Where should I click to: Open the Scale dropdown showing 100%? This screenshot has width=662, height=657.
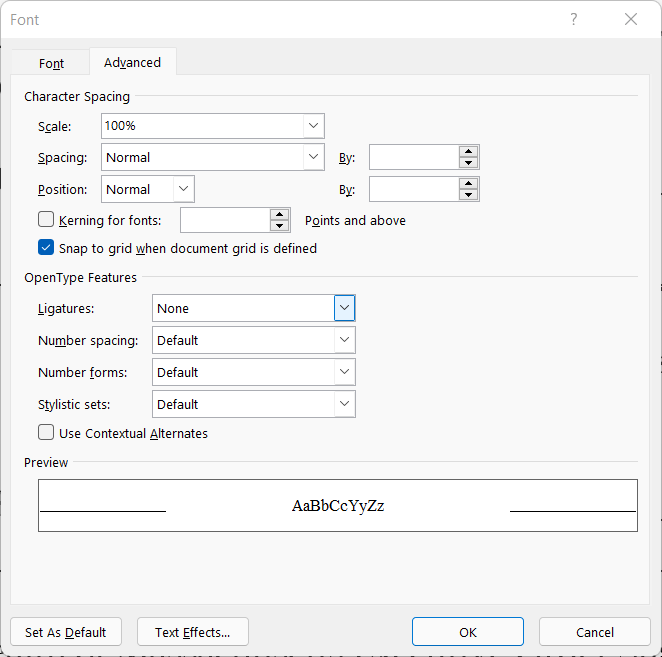[313, 126]
